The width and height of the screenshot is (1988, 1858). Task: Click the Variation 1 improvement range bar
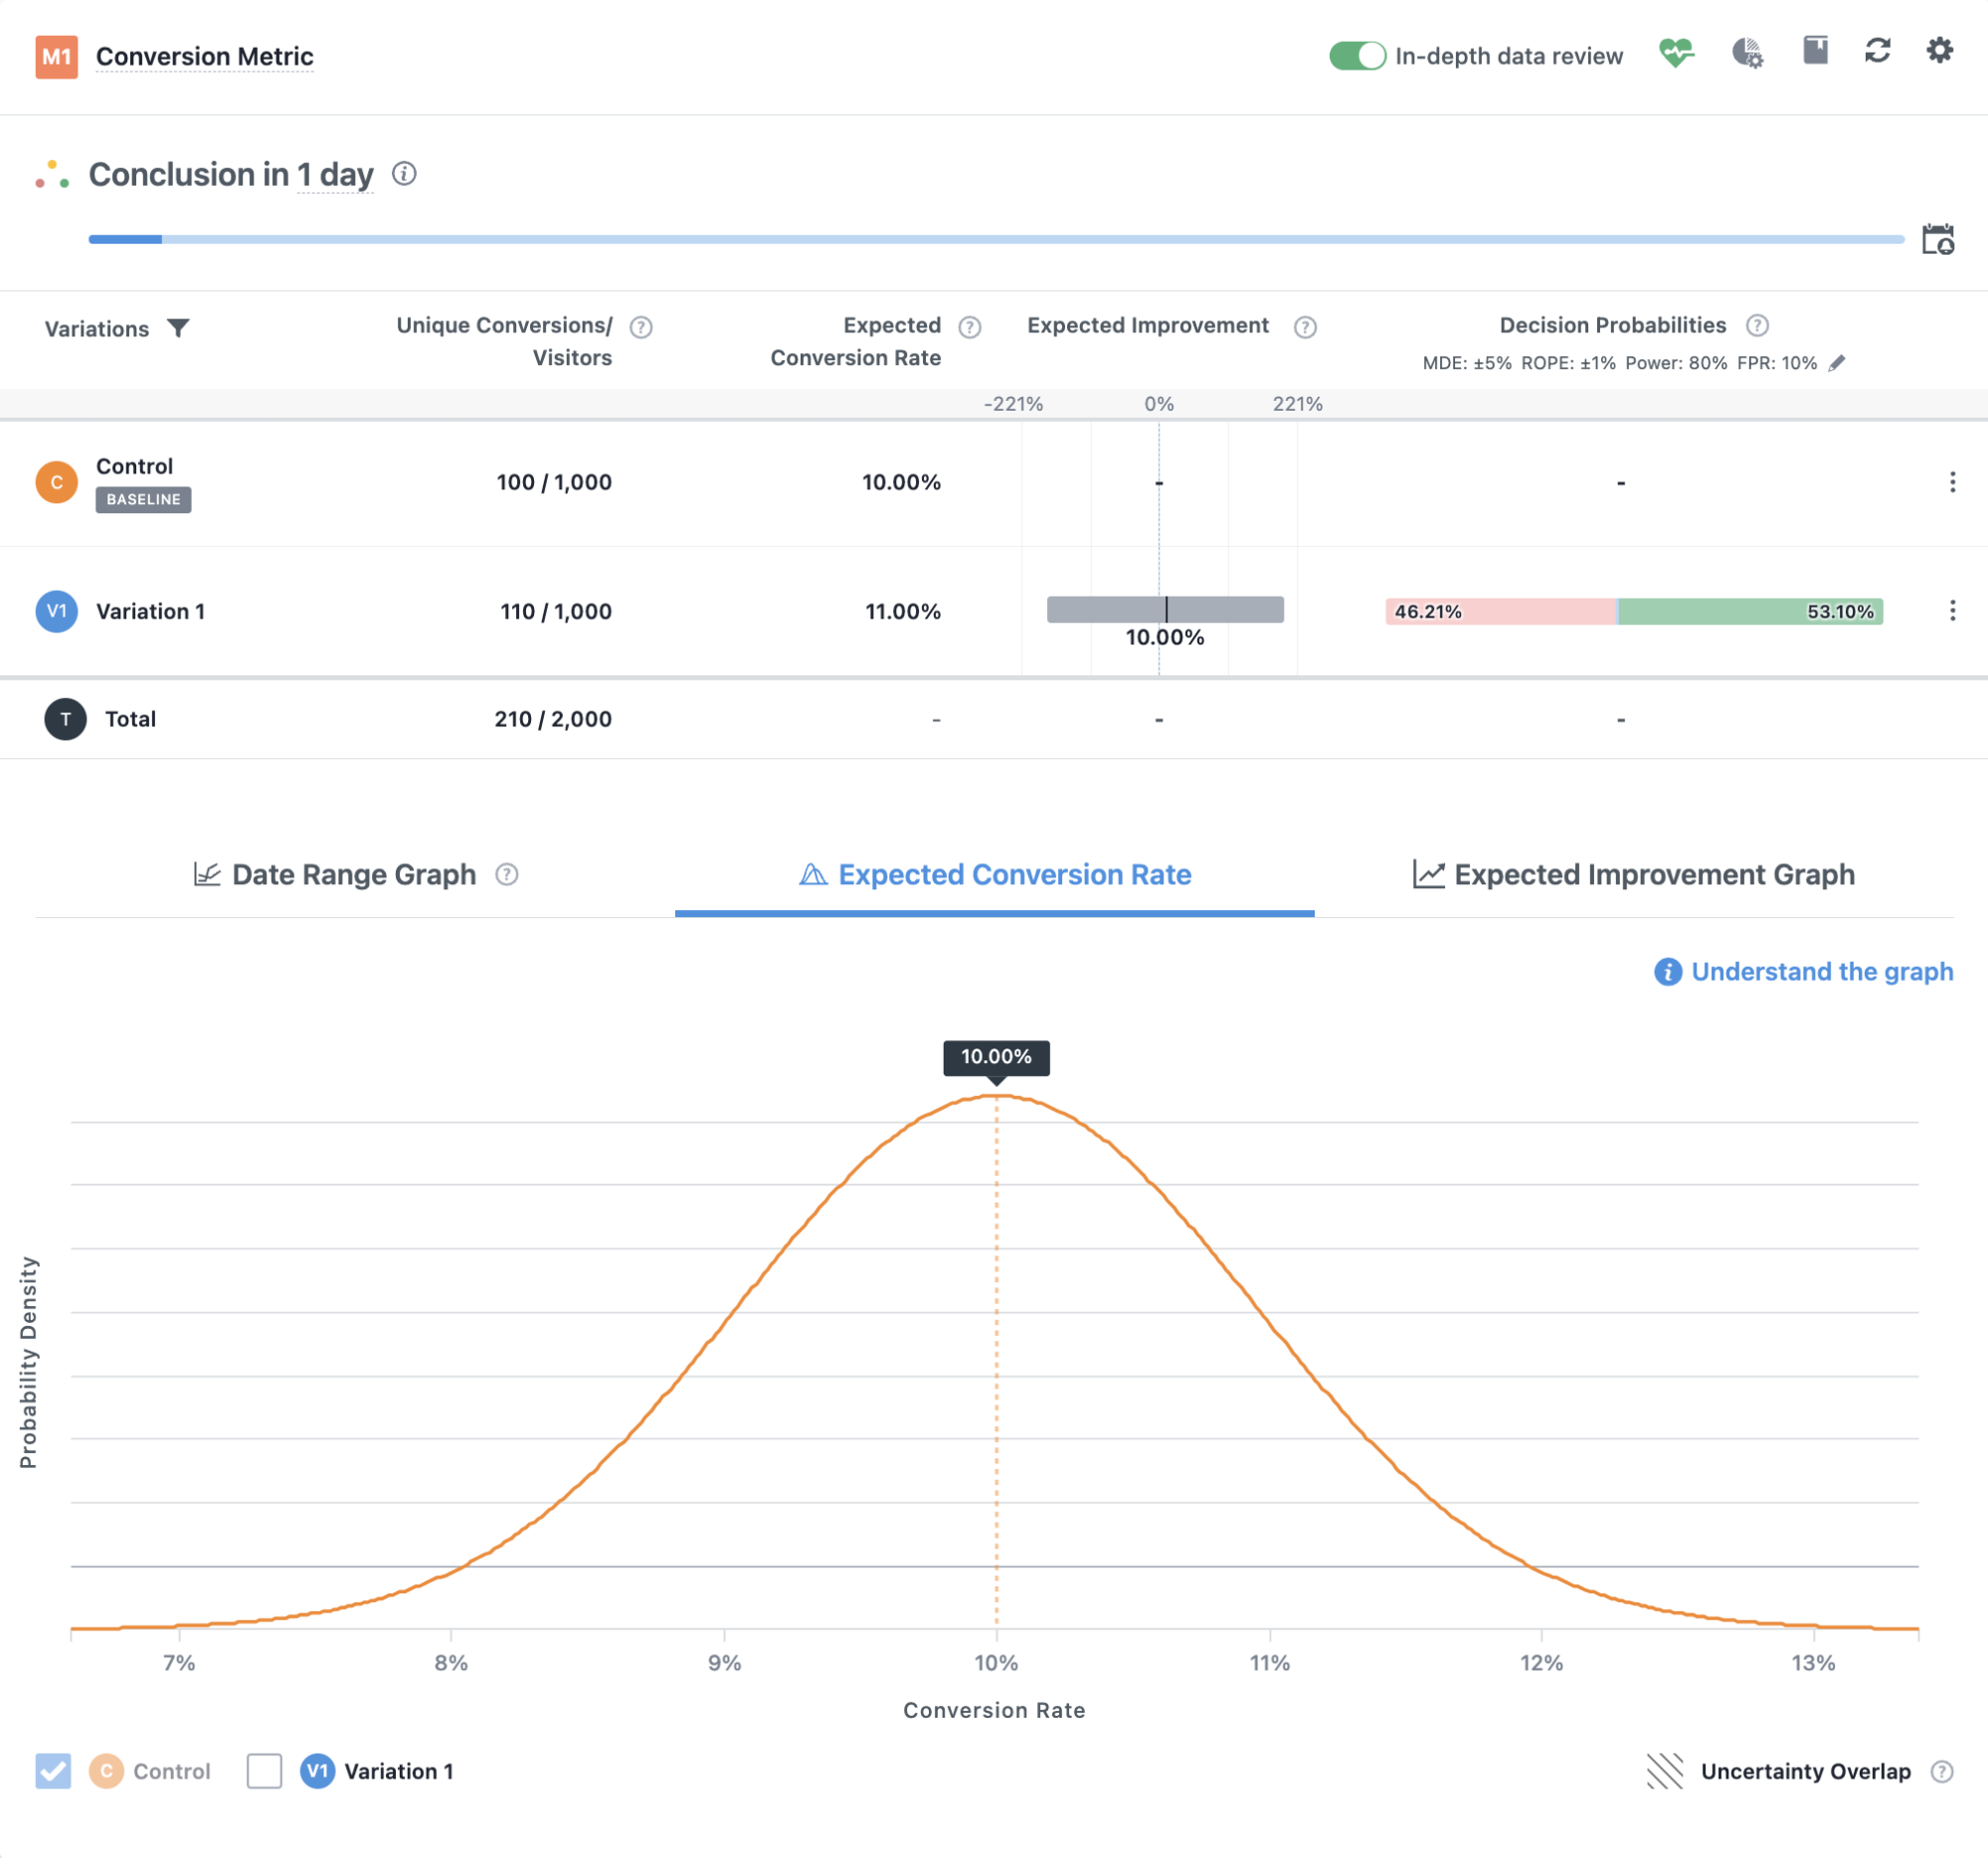1165,609
